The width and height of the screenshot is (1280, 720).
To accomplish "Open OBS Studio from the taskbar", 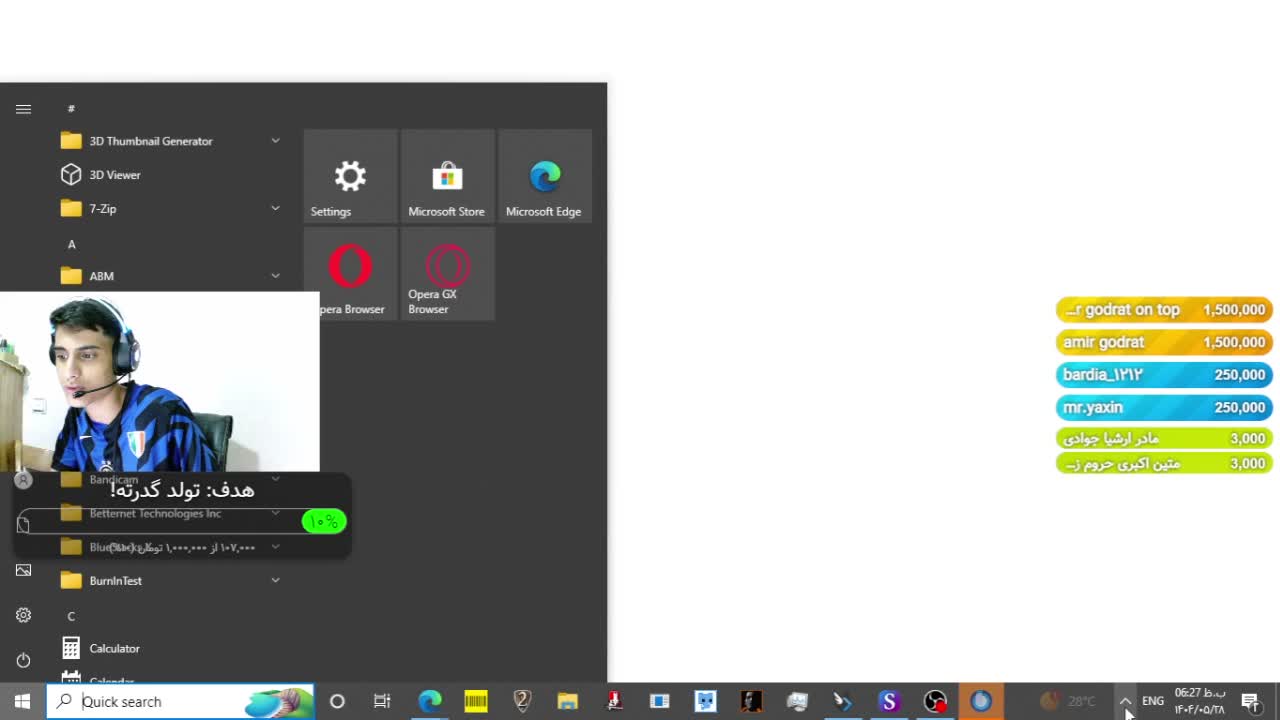I will 935,701.
